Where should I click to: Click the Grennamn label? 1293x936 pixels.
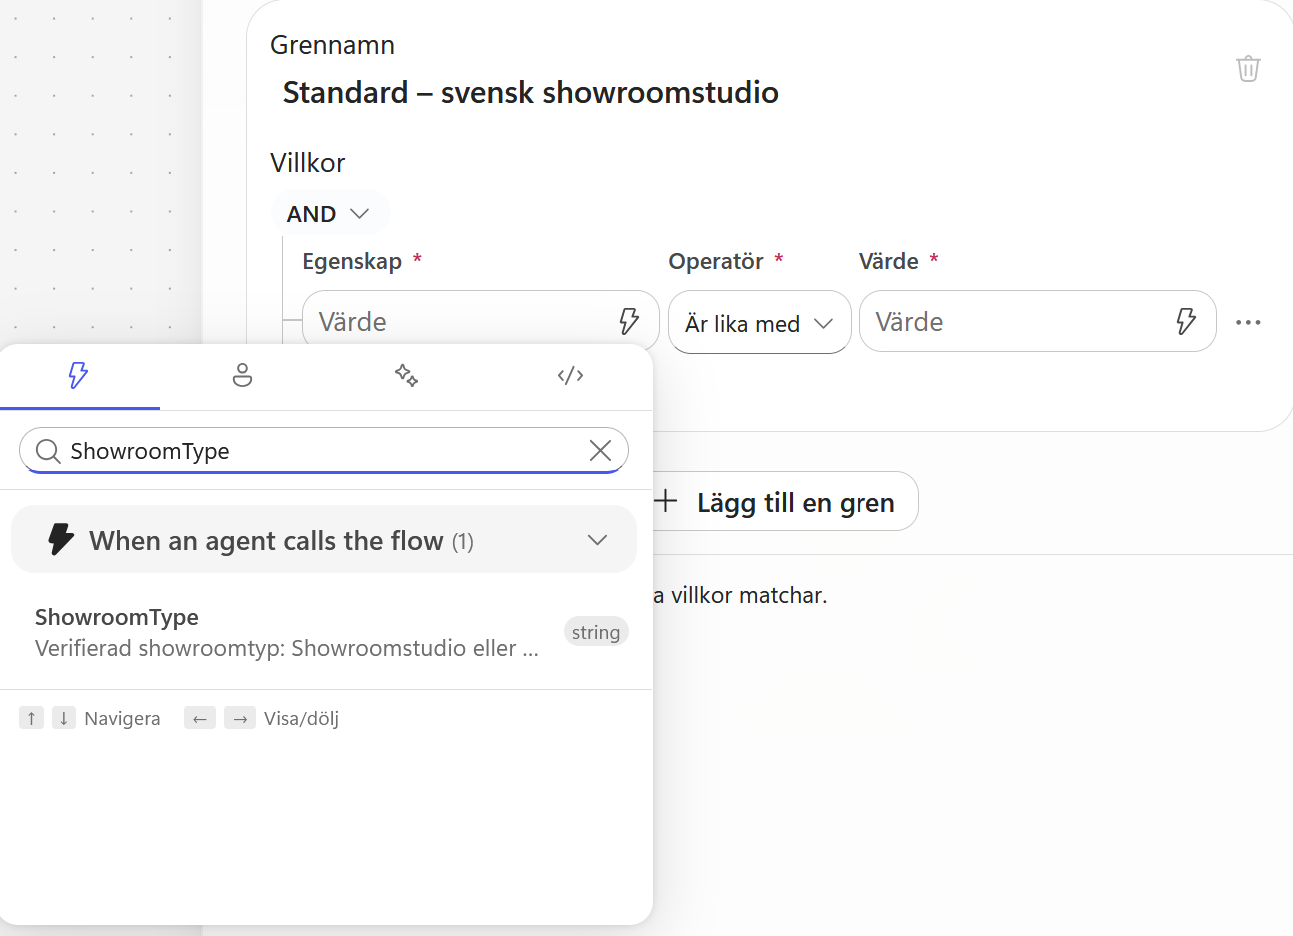[332, 45]
